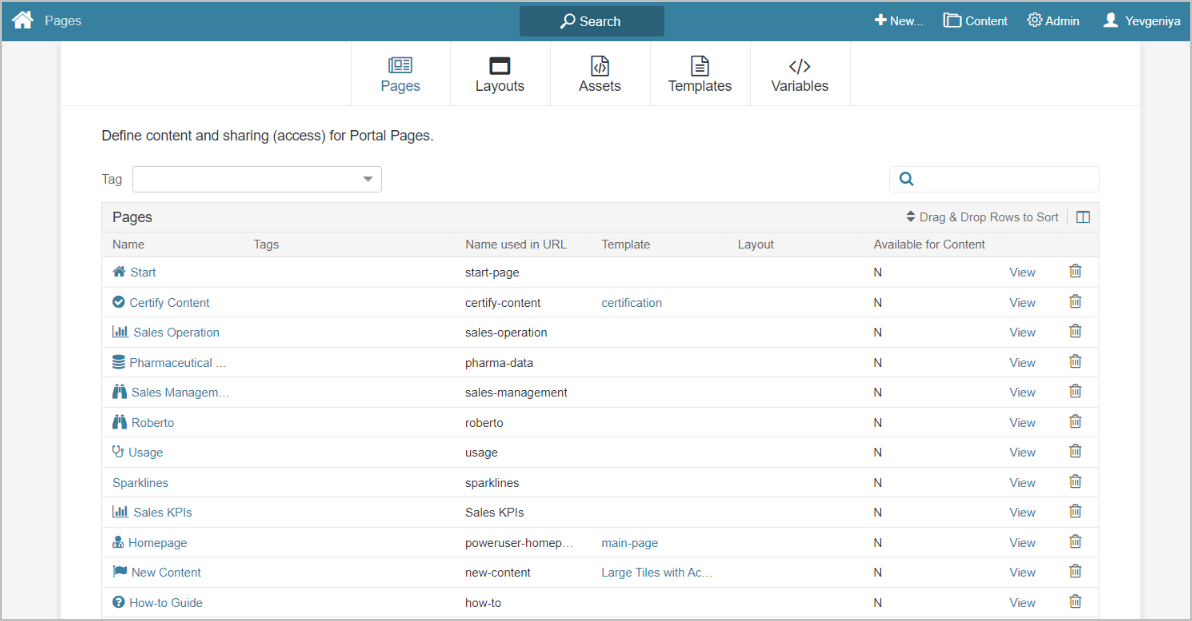Click trash icon for Certify Content row

[x=1075, y=301]
